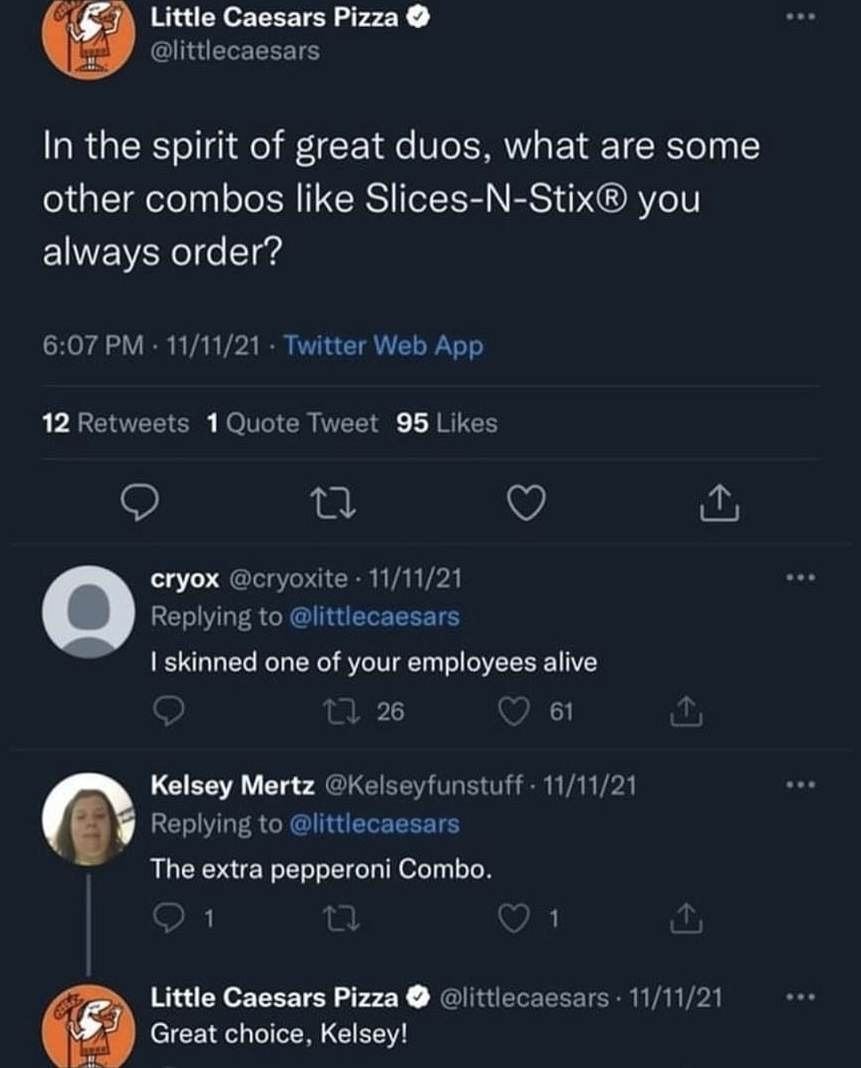View the 12 Retweets list
This screenshot has width=861, height=1068.
(x=116, y=423)
